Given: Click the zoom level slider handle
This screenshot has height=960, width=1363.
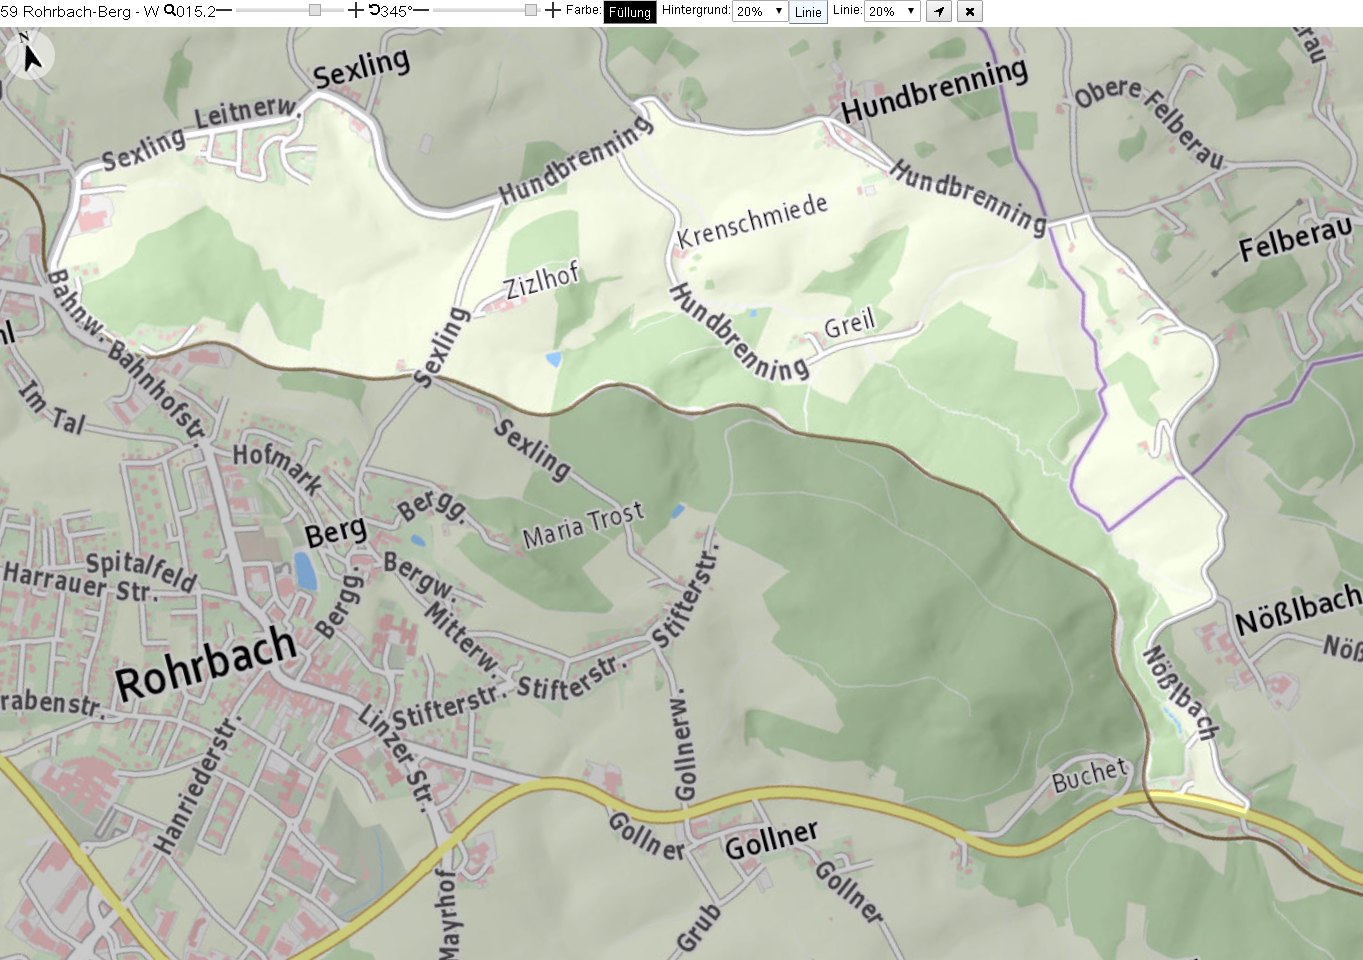Looking at the screenshot, I should pyautogui.click(x=315, y=10).
